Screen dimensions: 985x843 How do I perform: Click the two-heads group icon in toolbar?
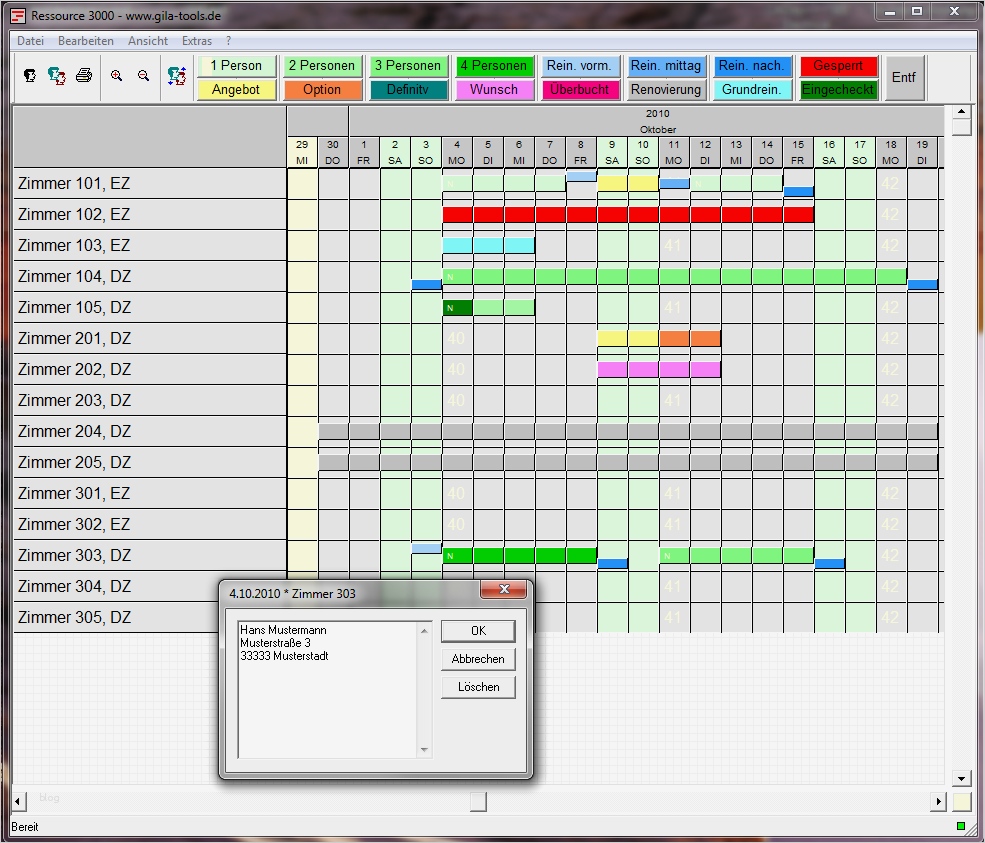pos(57,76)
